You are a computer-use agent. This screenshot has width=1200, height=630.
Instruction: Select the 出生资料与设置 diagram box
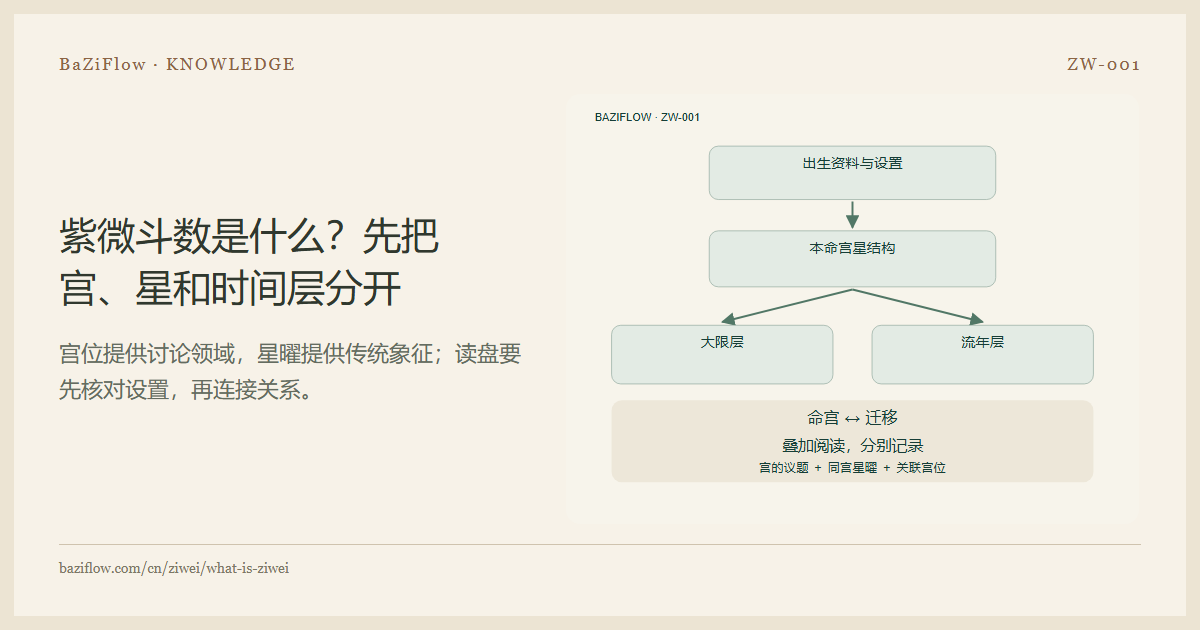point(852,173)
